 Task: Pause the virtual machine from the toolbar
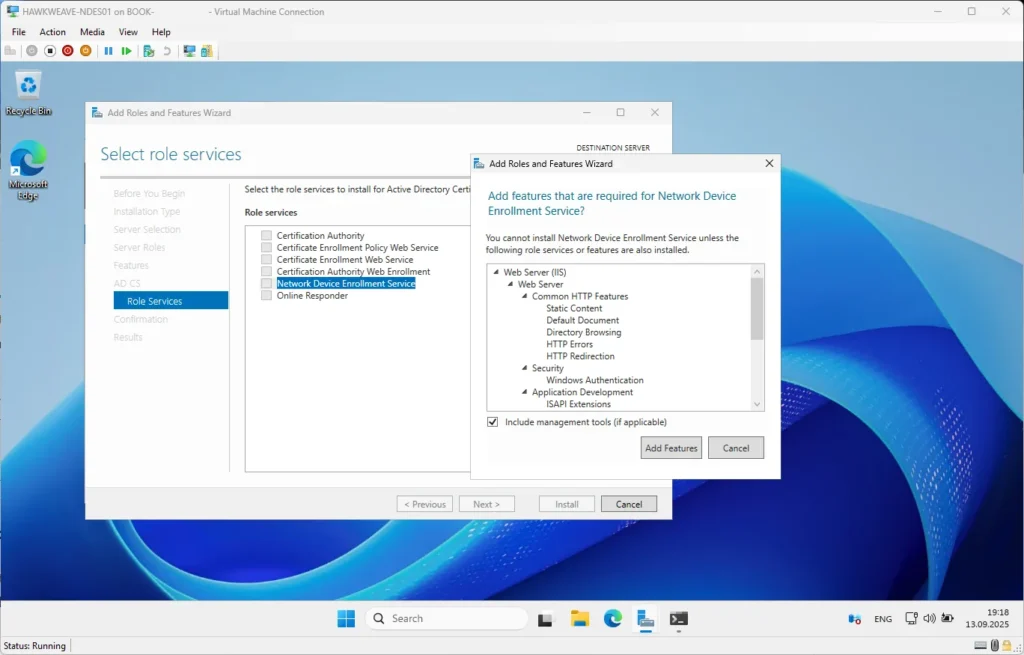tap(108, 51)
